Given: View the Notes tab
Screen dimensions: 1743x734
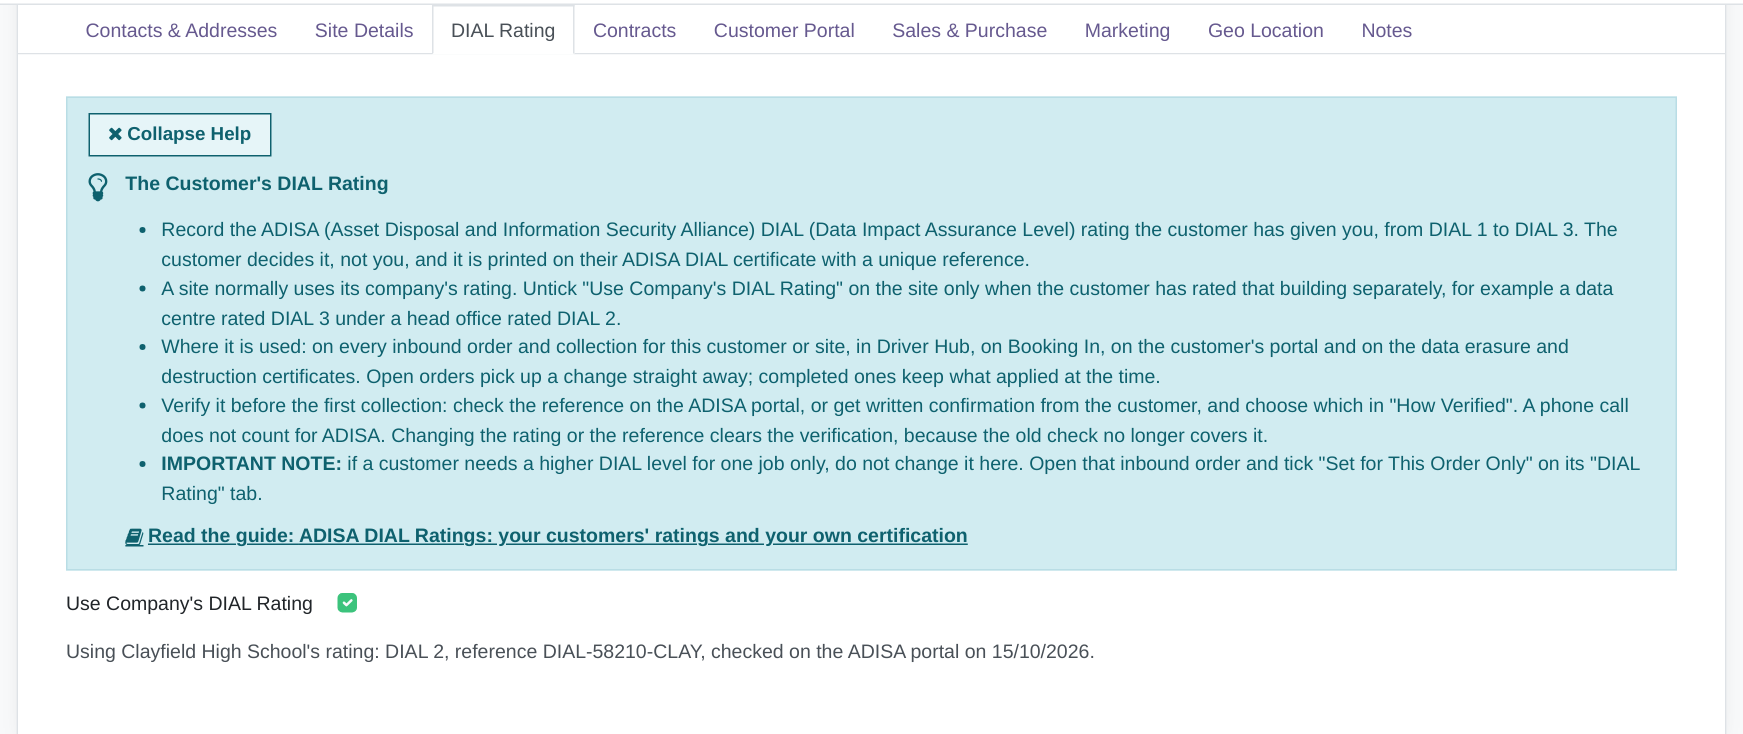Looking at the screenshot, I should point(1386,31).
